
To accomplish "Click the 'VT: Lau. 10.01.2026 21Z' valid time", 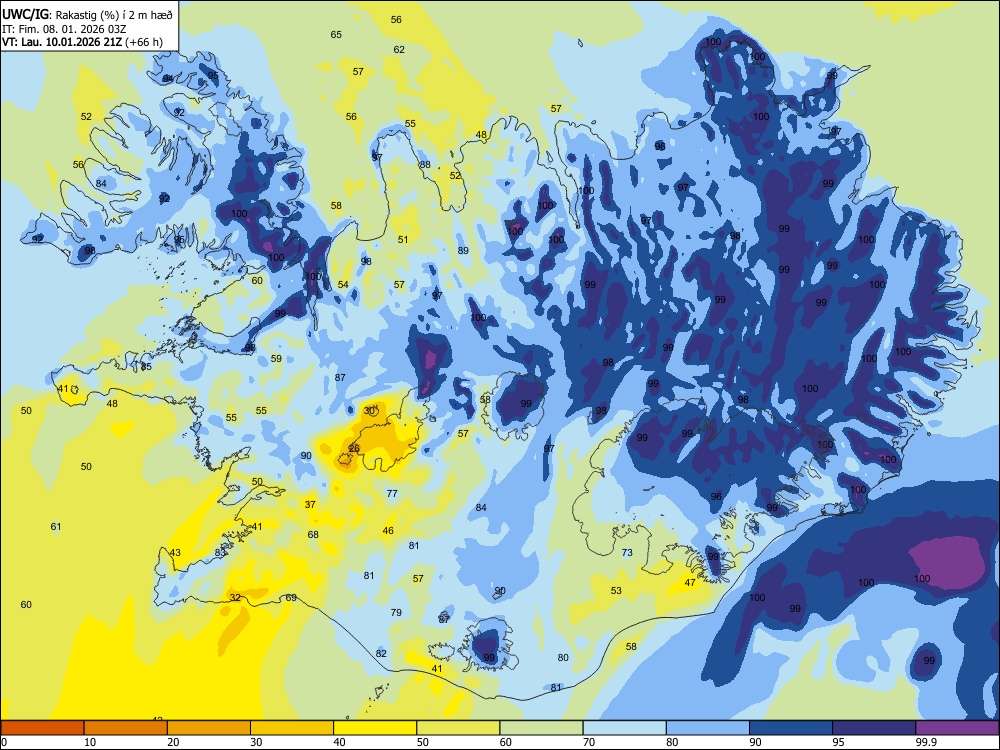I will tap(62, 42).
